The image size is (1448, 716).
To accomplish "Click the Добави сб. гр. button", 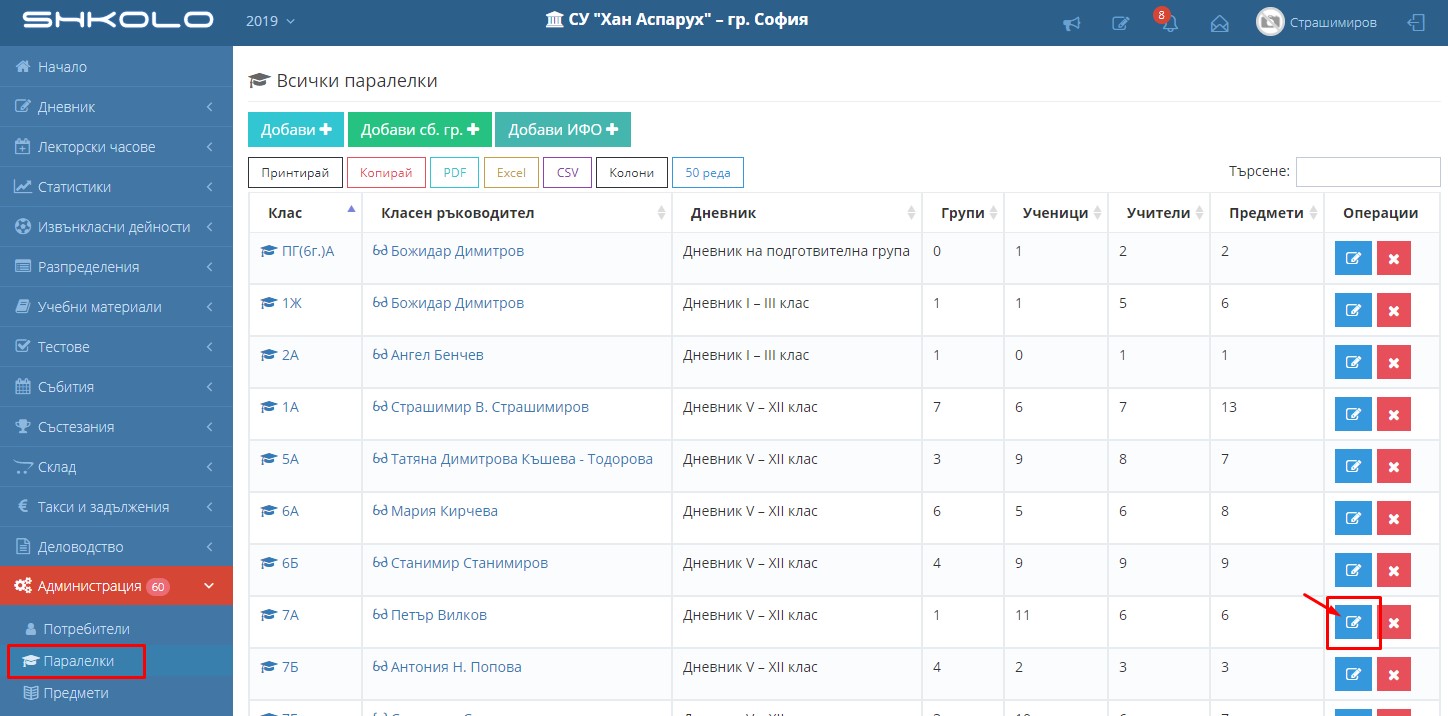I will point(420,130).
